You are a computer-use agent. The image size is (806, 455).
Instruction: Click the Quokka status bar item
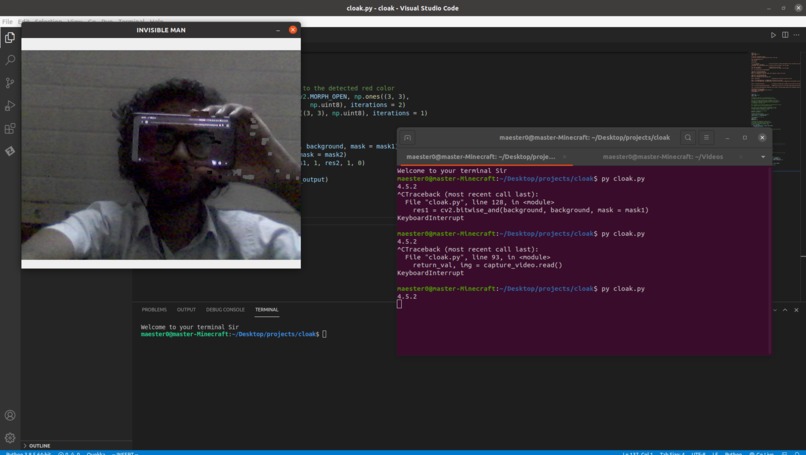tap(96, 453)
